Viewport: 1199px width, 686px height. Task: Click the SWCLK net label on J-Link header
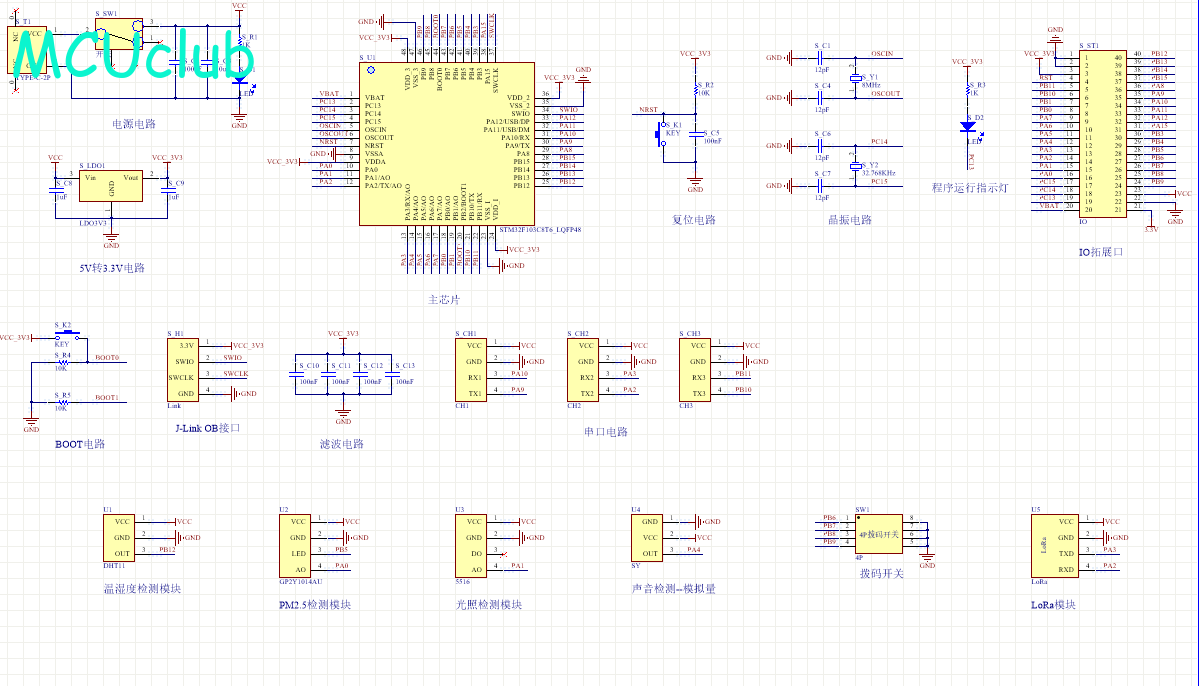pyautogui.click(x=236, y=373)
